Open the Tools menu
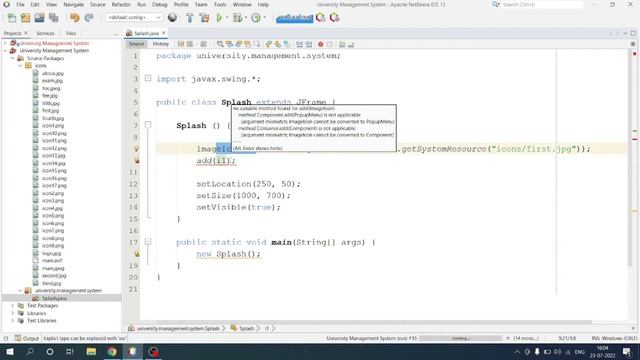Viewport: 640px width, 360px height. click(x=220, y=4)
